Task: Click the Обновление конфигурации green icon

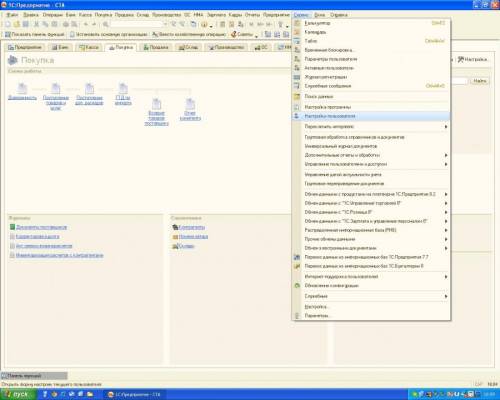Action: (297, 286)
